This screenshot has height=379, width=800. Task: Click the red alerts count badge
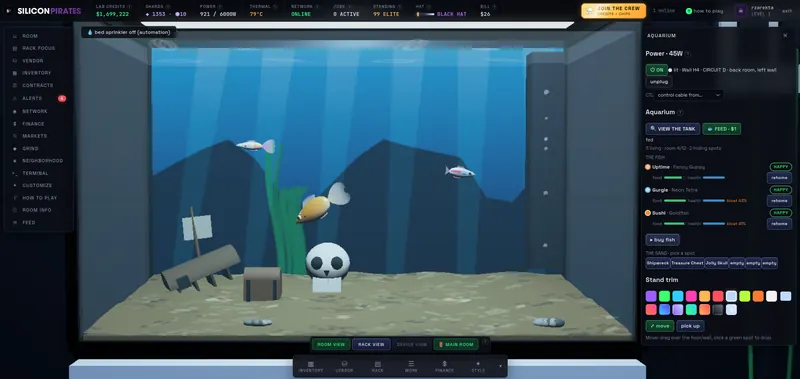click(62, 98)
